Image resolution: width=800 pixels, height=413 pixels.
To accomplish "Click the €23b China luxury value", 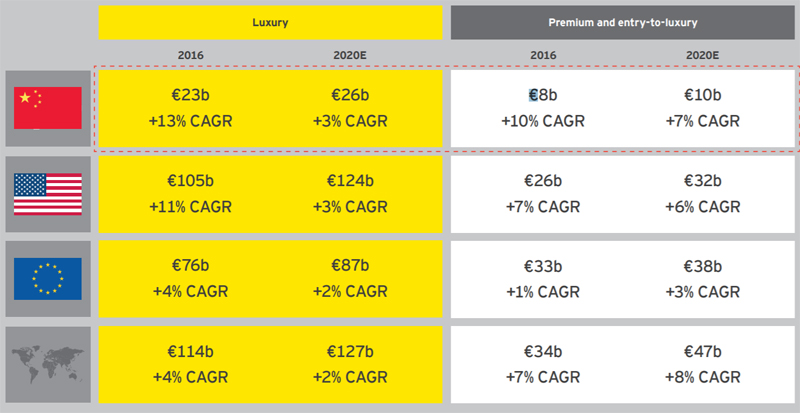I will (191, 96).
